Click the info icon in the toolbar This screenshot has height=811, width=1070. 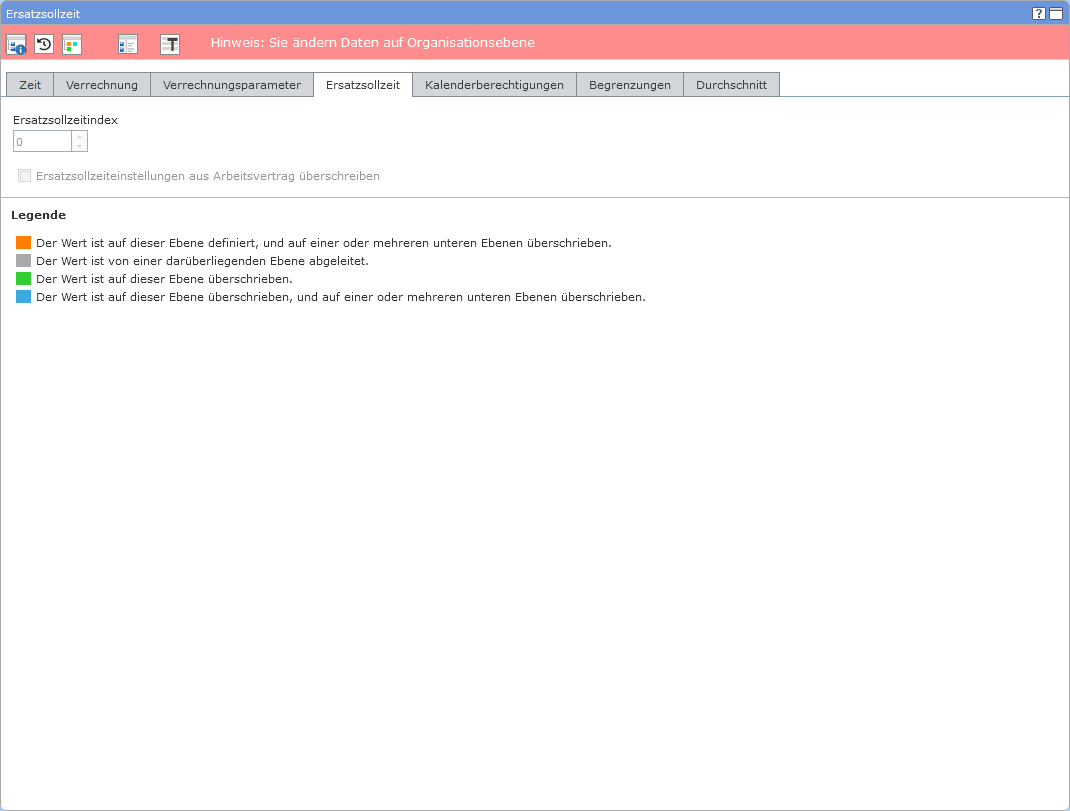[x=16, y=44]
